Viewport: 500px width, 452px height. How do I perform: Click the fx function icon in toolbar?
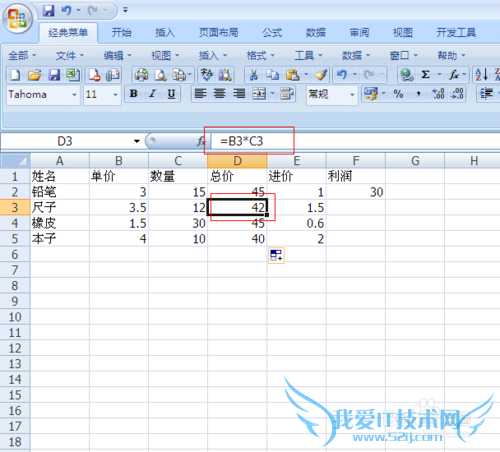coord(454,75)
